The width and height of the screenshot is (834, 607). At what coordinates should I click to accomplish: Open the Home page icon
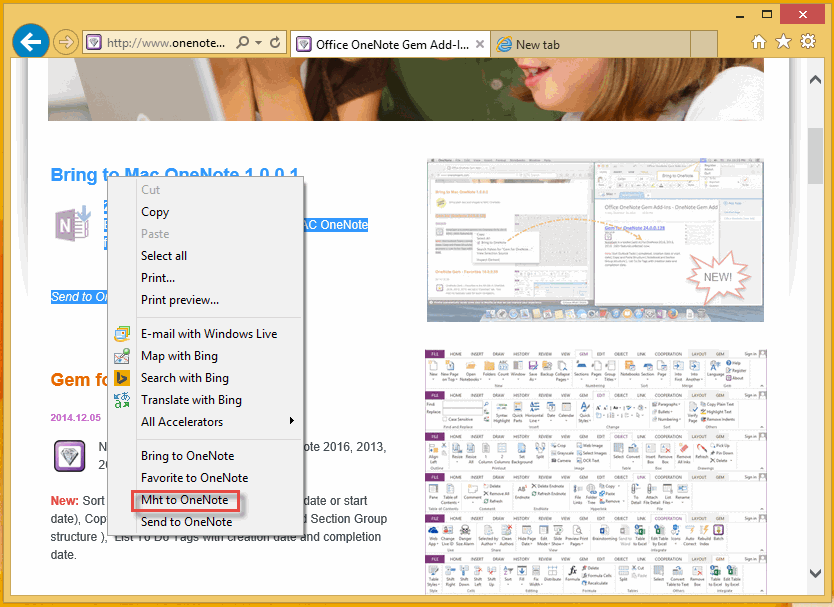tap(758, 41)
